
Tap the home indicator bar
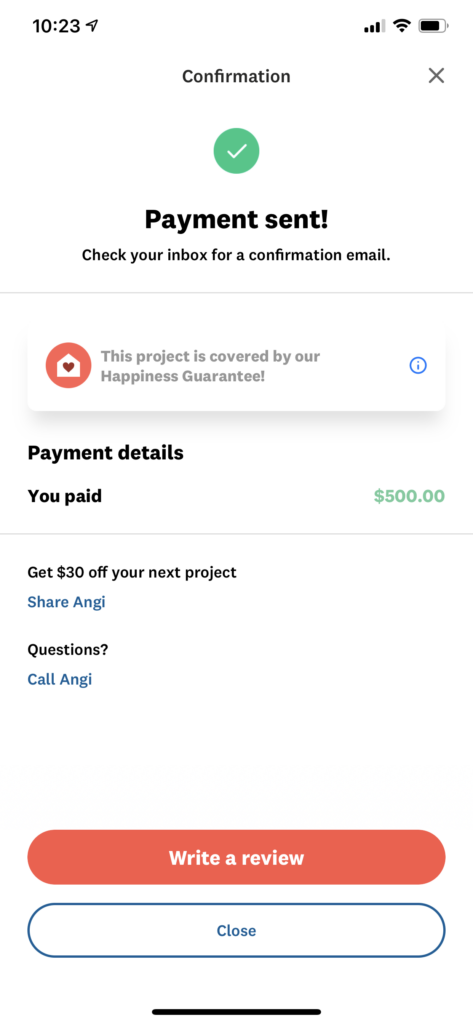click(x=236, y=1012)
